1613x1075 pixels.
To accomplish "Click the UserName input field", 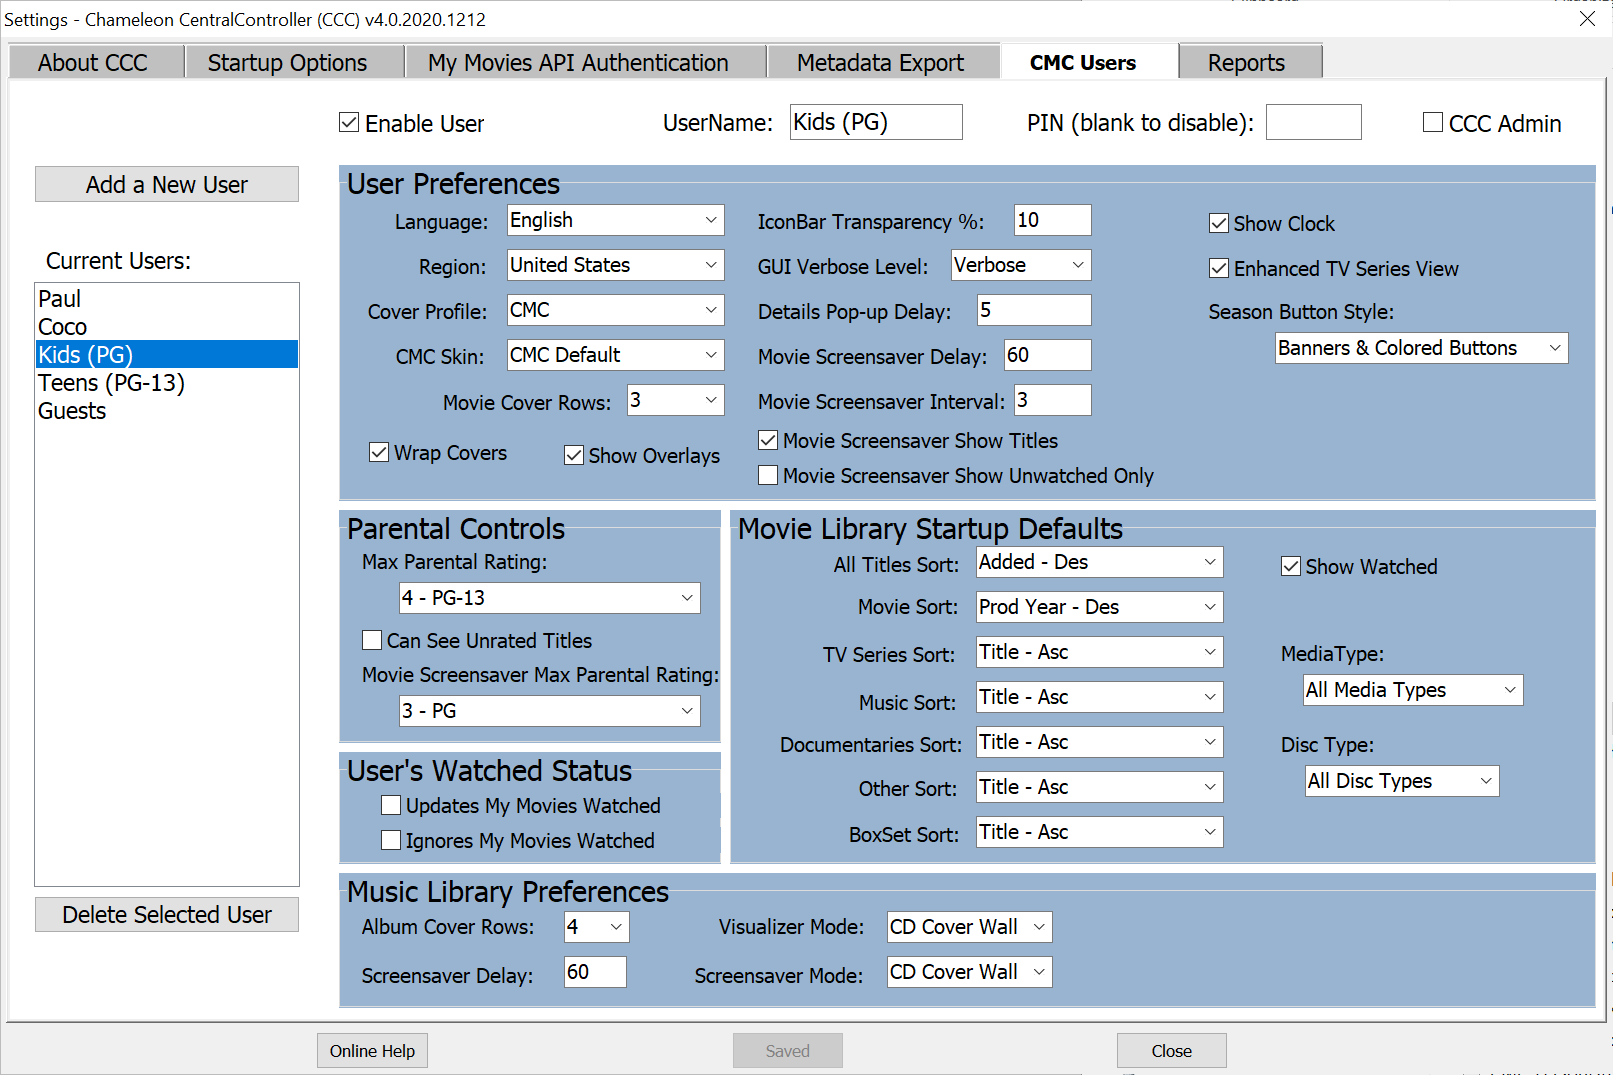I will (876, 122).
